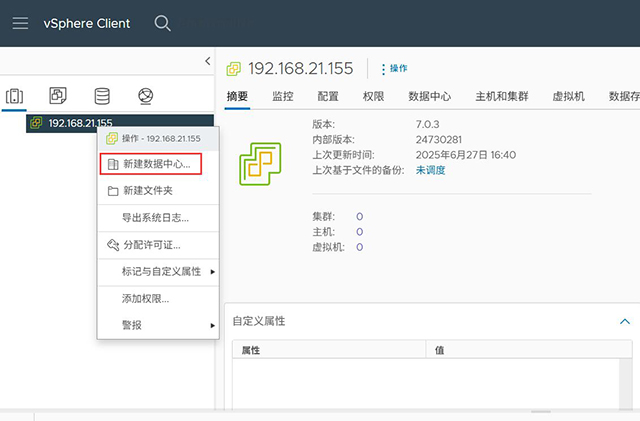Click the large vCenter logo in summary
Screen dimensions: 640x421
tap(260, 163)
